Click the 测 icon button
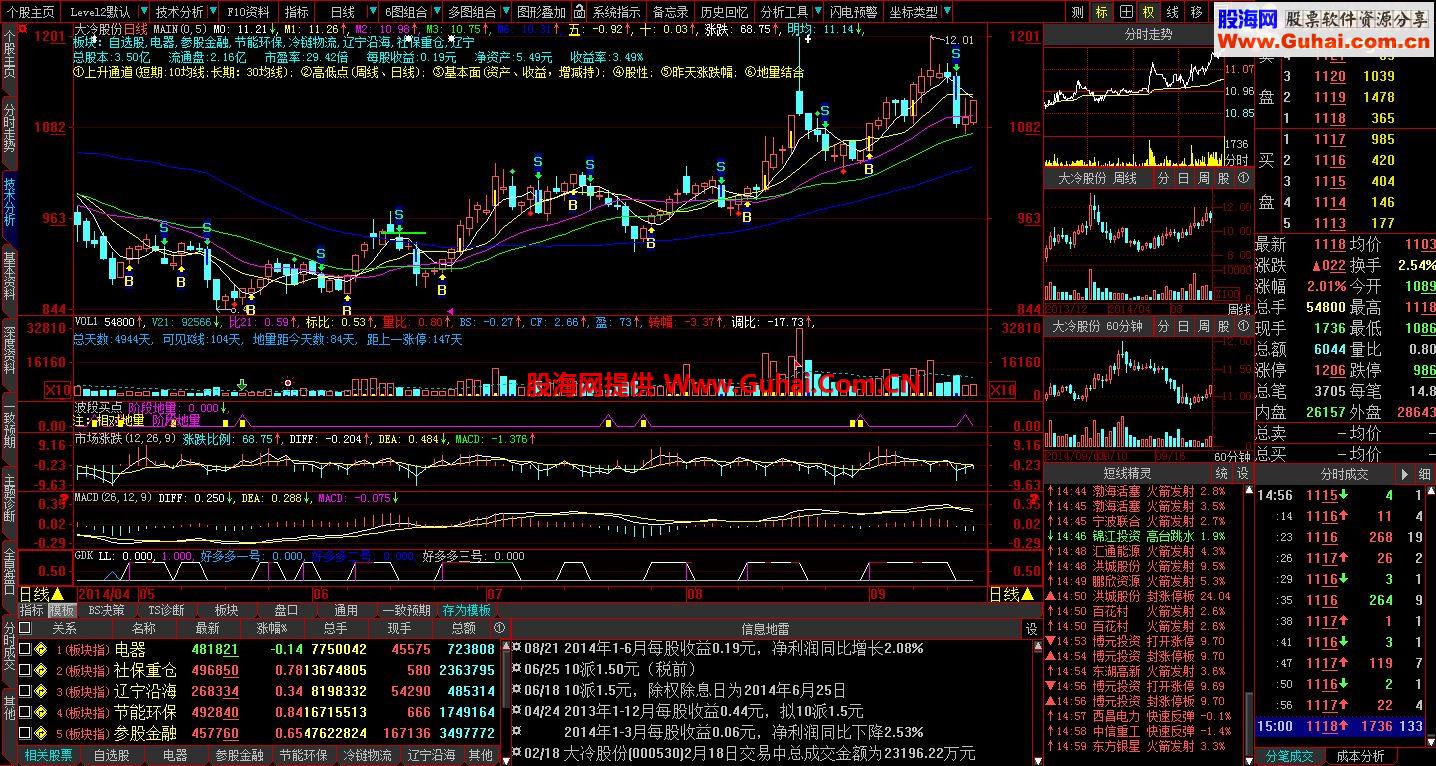This screenshot has width=1436, height=766. [1077, 12]
